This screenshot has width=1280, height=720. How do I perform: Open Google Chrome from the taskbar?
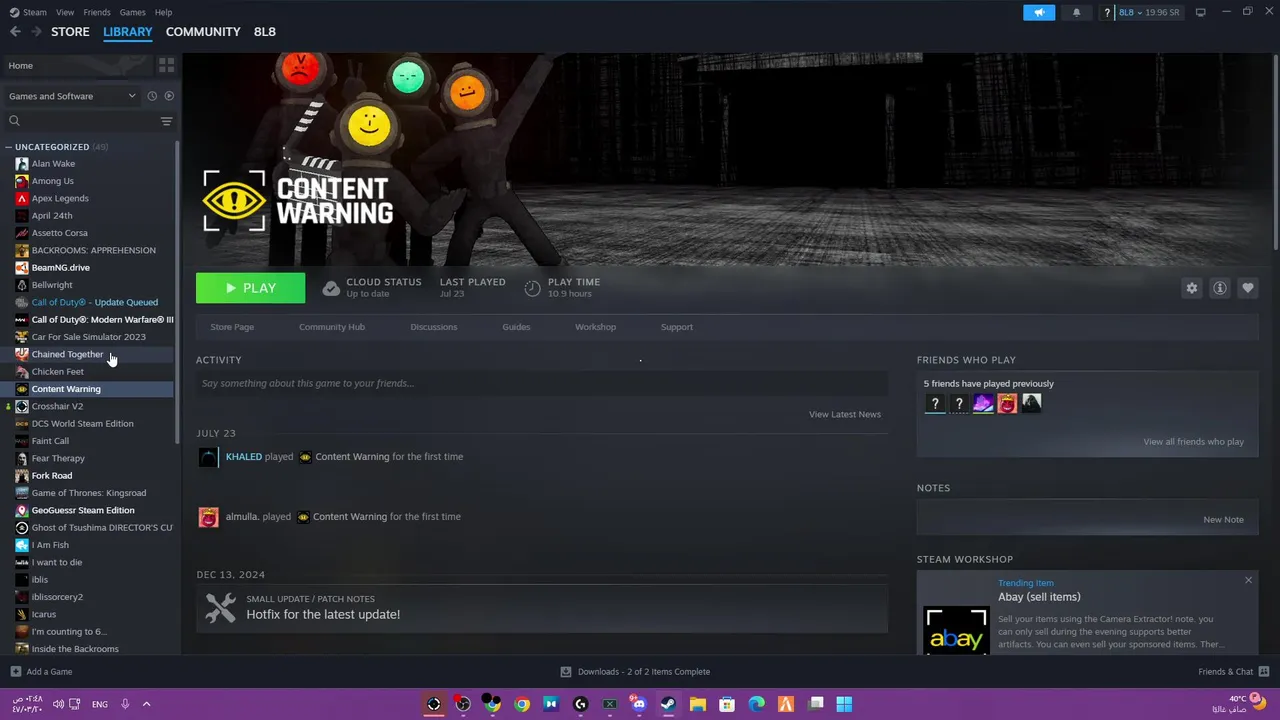(522, 704)
